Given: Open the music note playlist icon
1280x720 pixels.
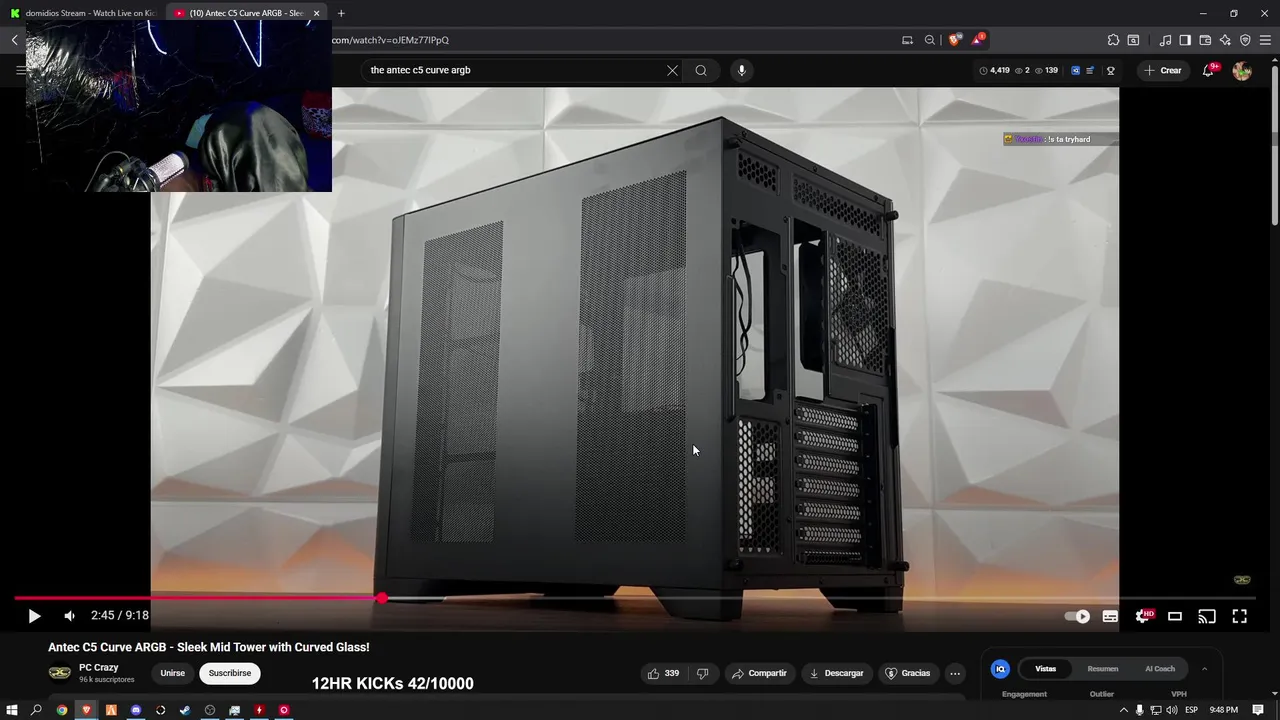Looking at the screenshot, I should 1165,40.
